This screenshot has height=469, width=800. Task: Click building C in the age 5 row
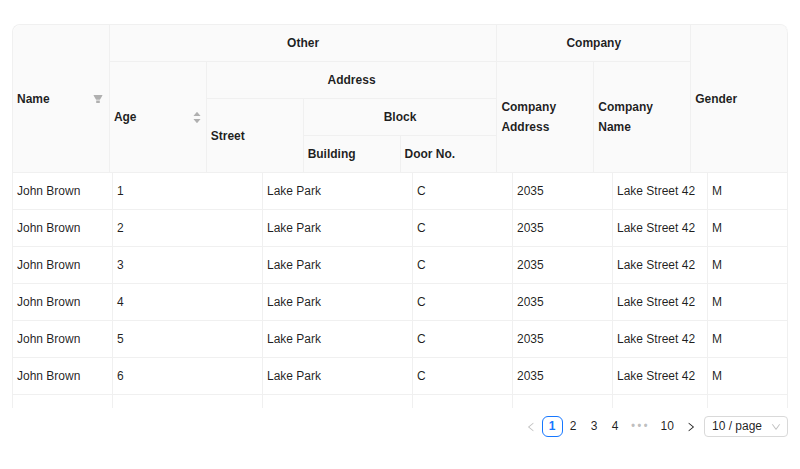click(x=421, y=339)
